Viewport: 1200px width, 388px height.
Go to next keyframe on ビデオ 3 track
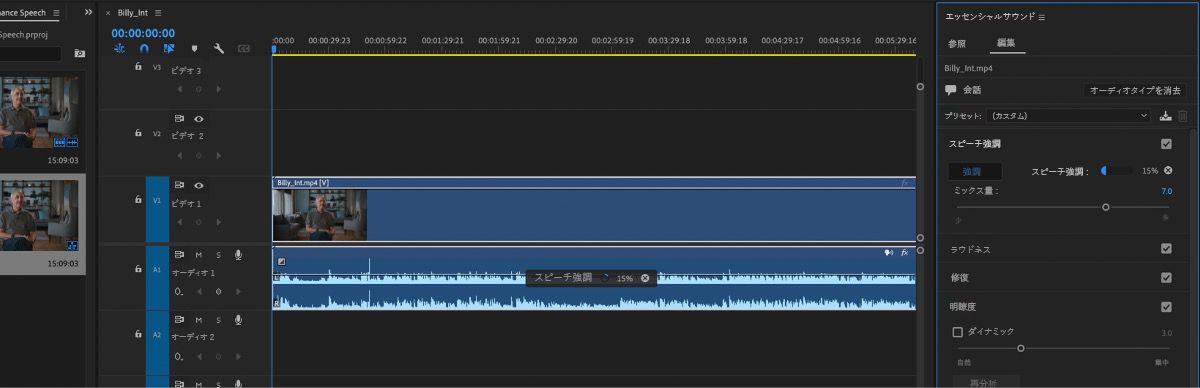click(218, 88)
